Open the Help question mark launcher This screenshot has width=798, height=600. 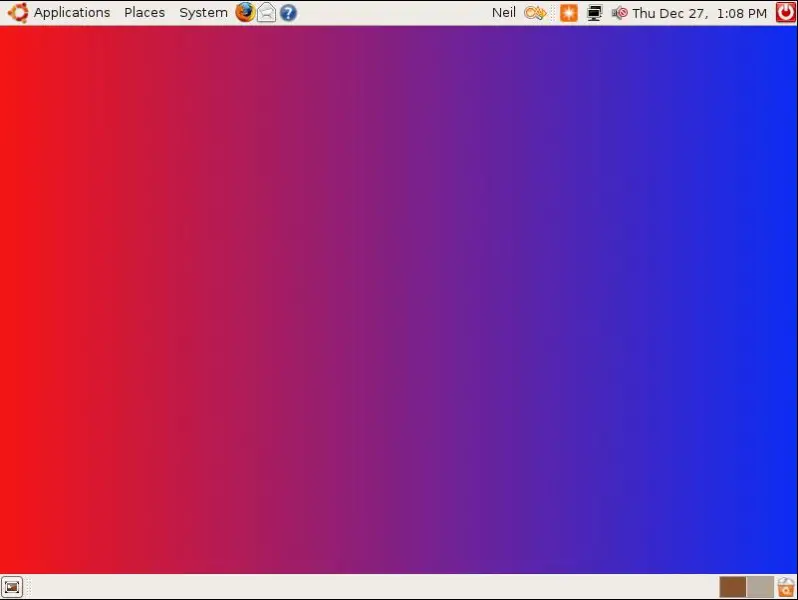point(288,13)
